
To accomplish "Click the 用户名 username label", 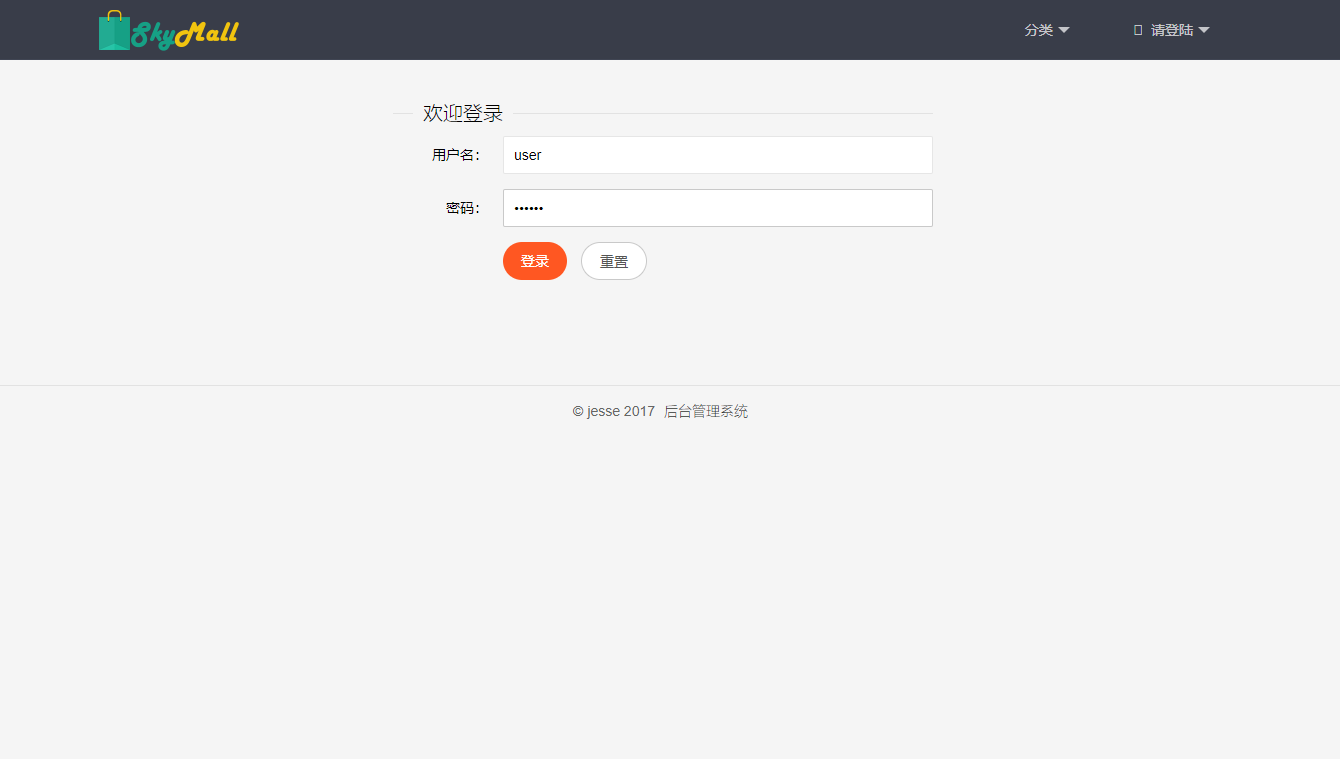I will coord(456,155).
